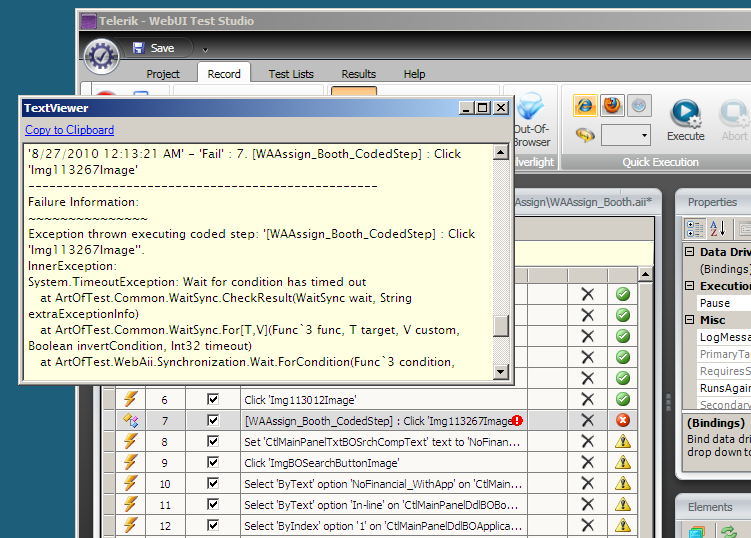Select the LogMessage property row

[724, 337]
